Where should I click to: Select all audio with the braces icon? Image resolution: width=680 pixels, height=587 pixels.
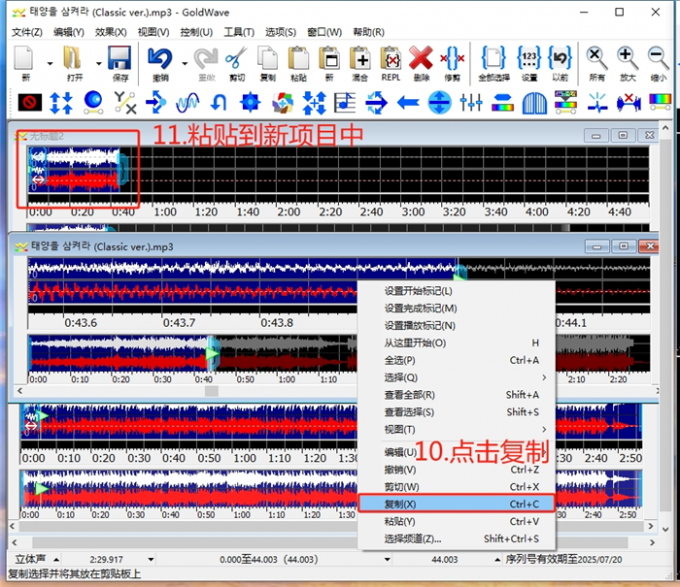tap(494, 63)
